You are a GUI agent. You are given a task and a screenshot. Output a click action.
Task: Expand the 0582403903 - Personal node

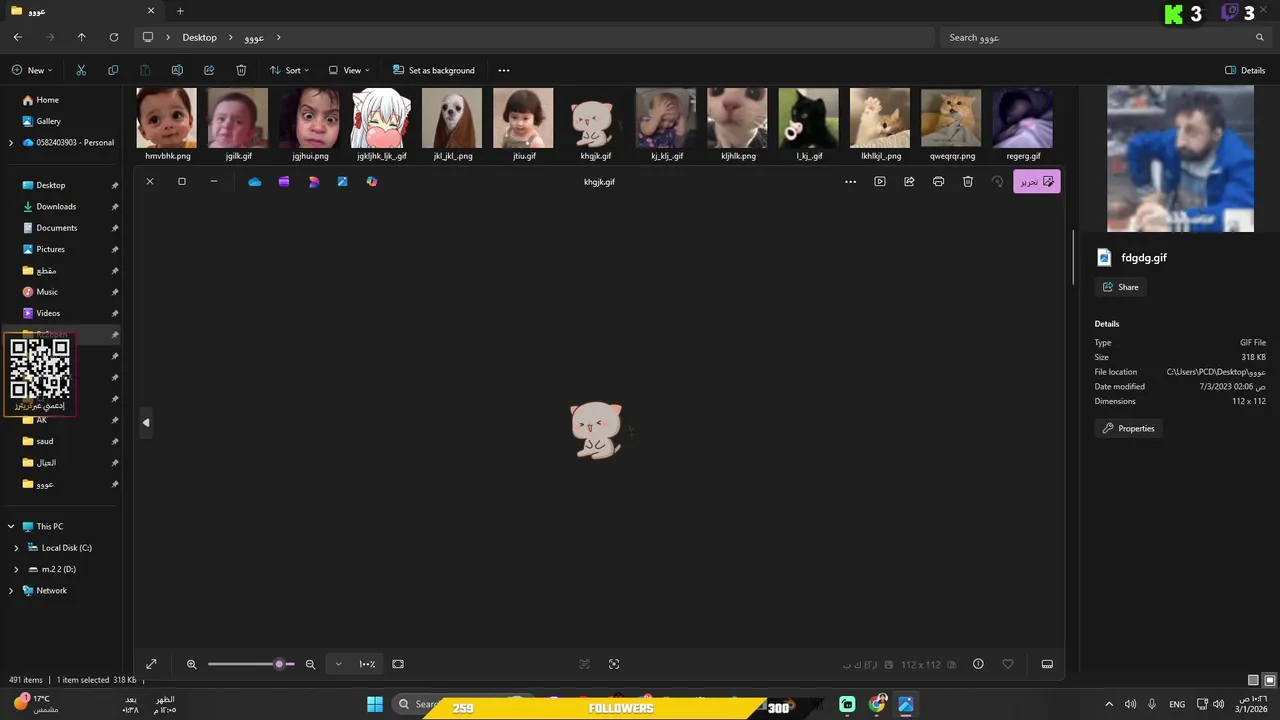[11, 143]
